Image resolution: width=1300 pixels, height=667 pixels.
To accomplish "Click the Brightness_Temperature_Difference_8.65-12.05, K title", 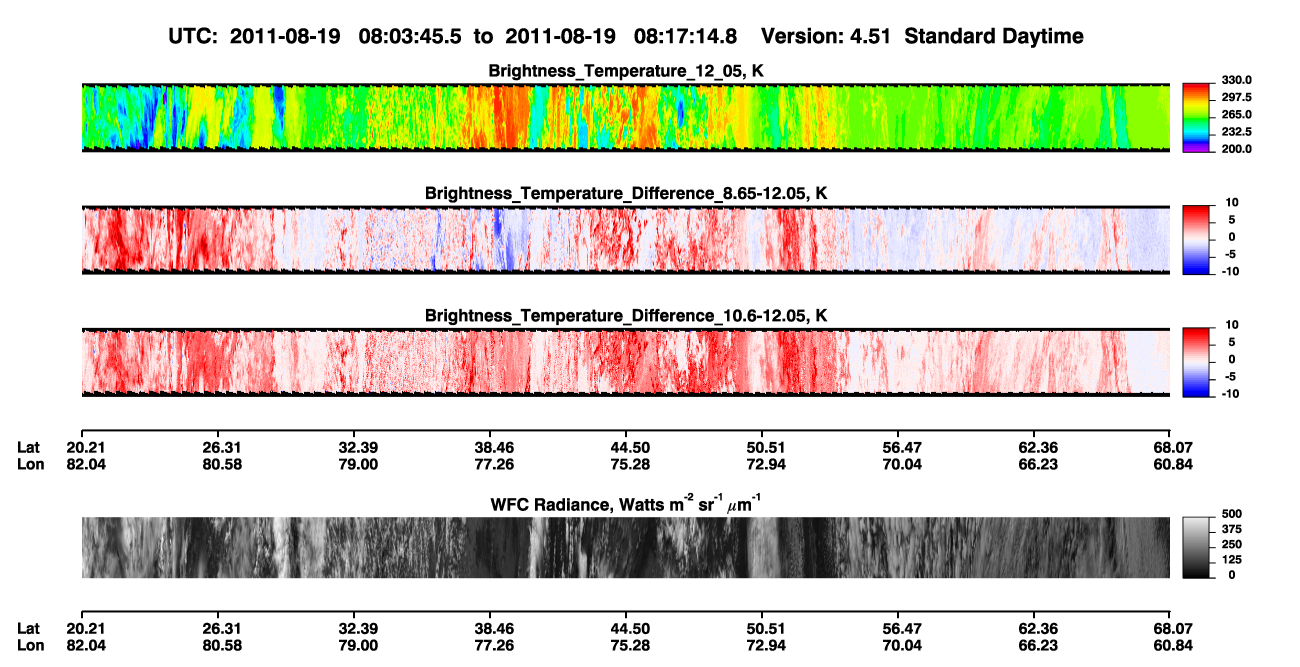I will (x=626, y=193).
